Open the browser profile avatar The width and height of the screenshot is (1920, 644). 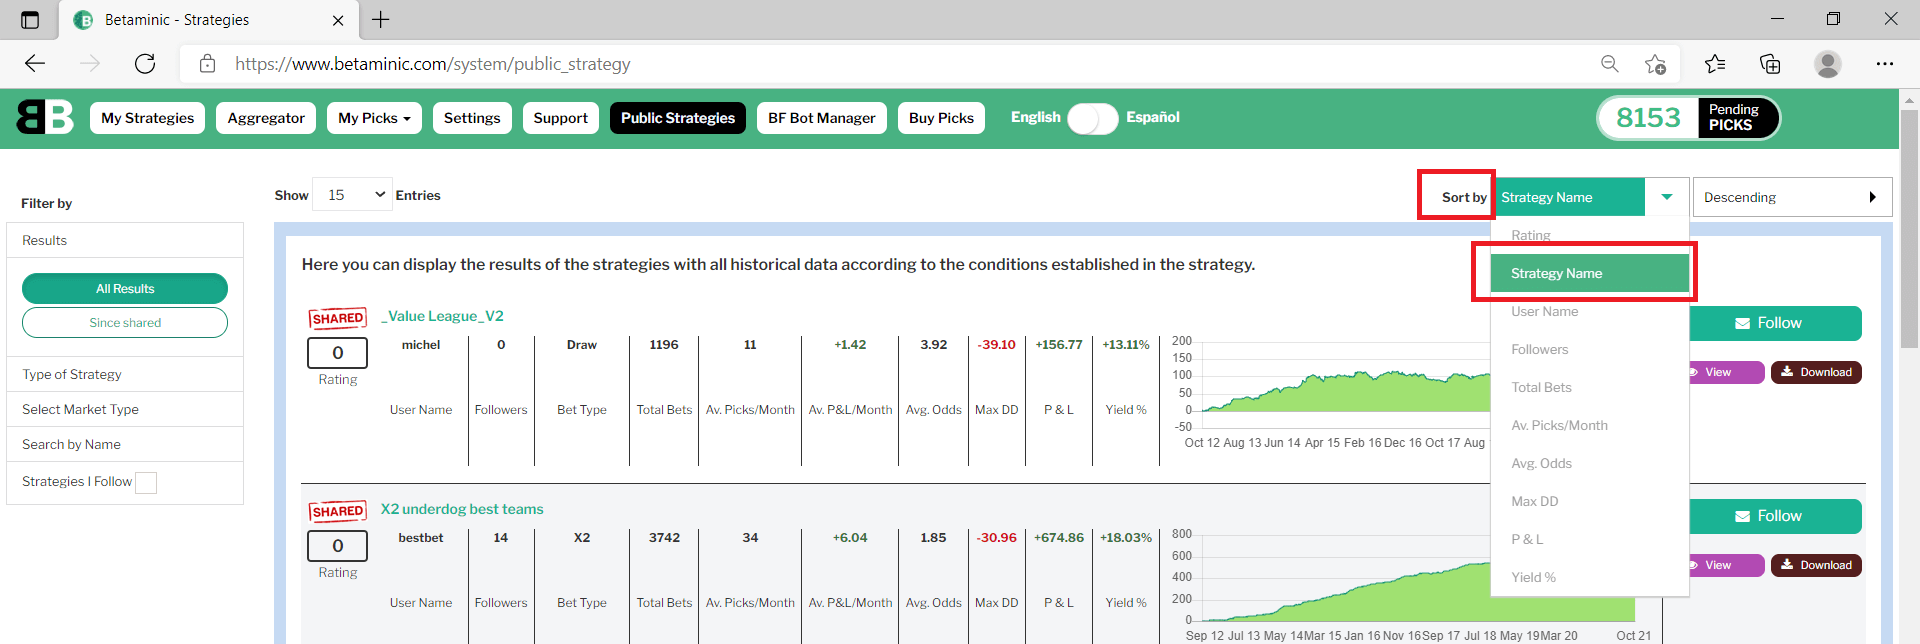(x=1828, y=64)
